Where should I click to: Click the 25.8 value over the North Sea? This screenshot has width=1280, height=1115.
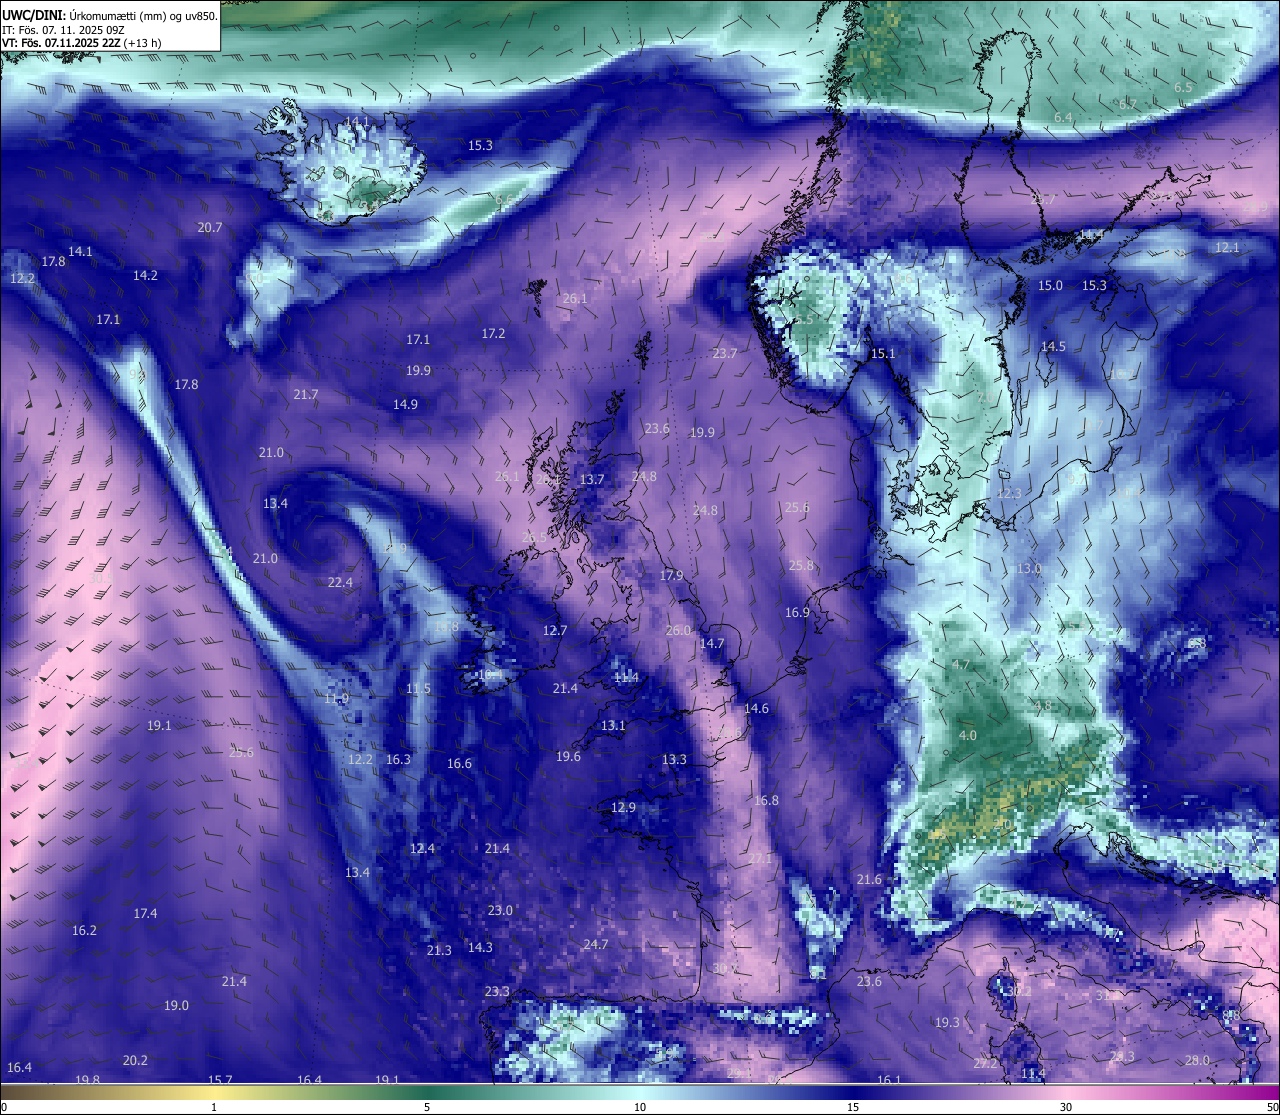point(801,566)
